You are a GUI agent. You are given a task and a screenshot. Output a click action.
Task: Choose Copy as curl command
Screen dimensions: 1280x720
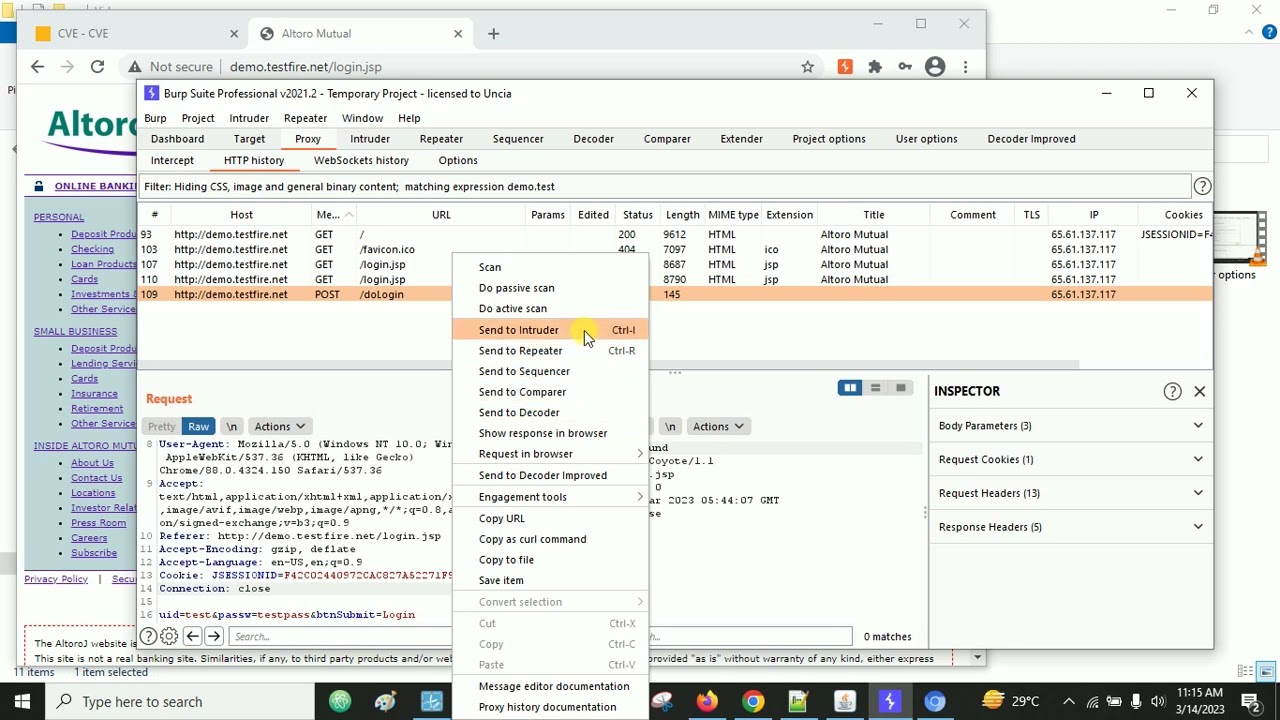[550, 539]
